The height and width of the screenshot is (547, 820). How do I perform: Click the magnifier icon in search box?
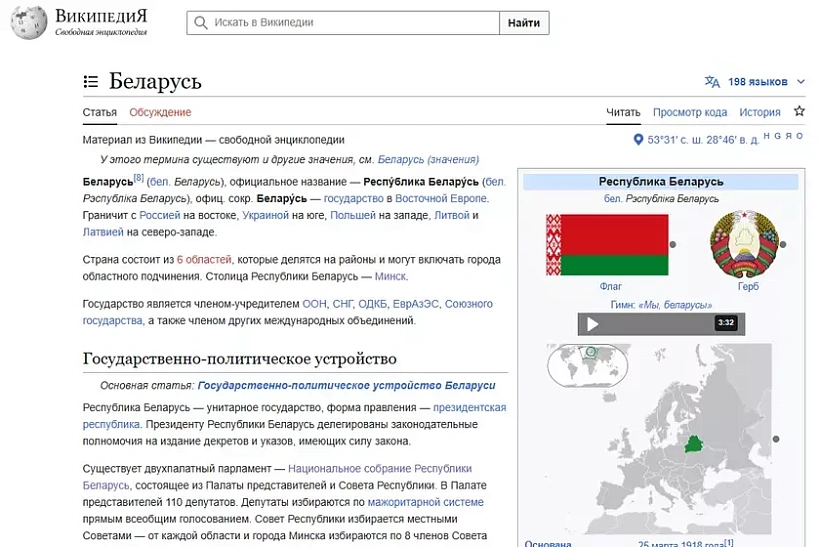[x=202, y=23]
